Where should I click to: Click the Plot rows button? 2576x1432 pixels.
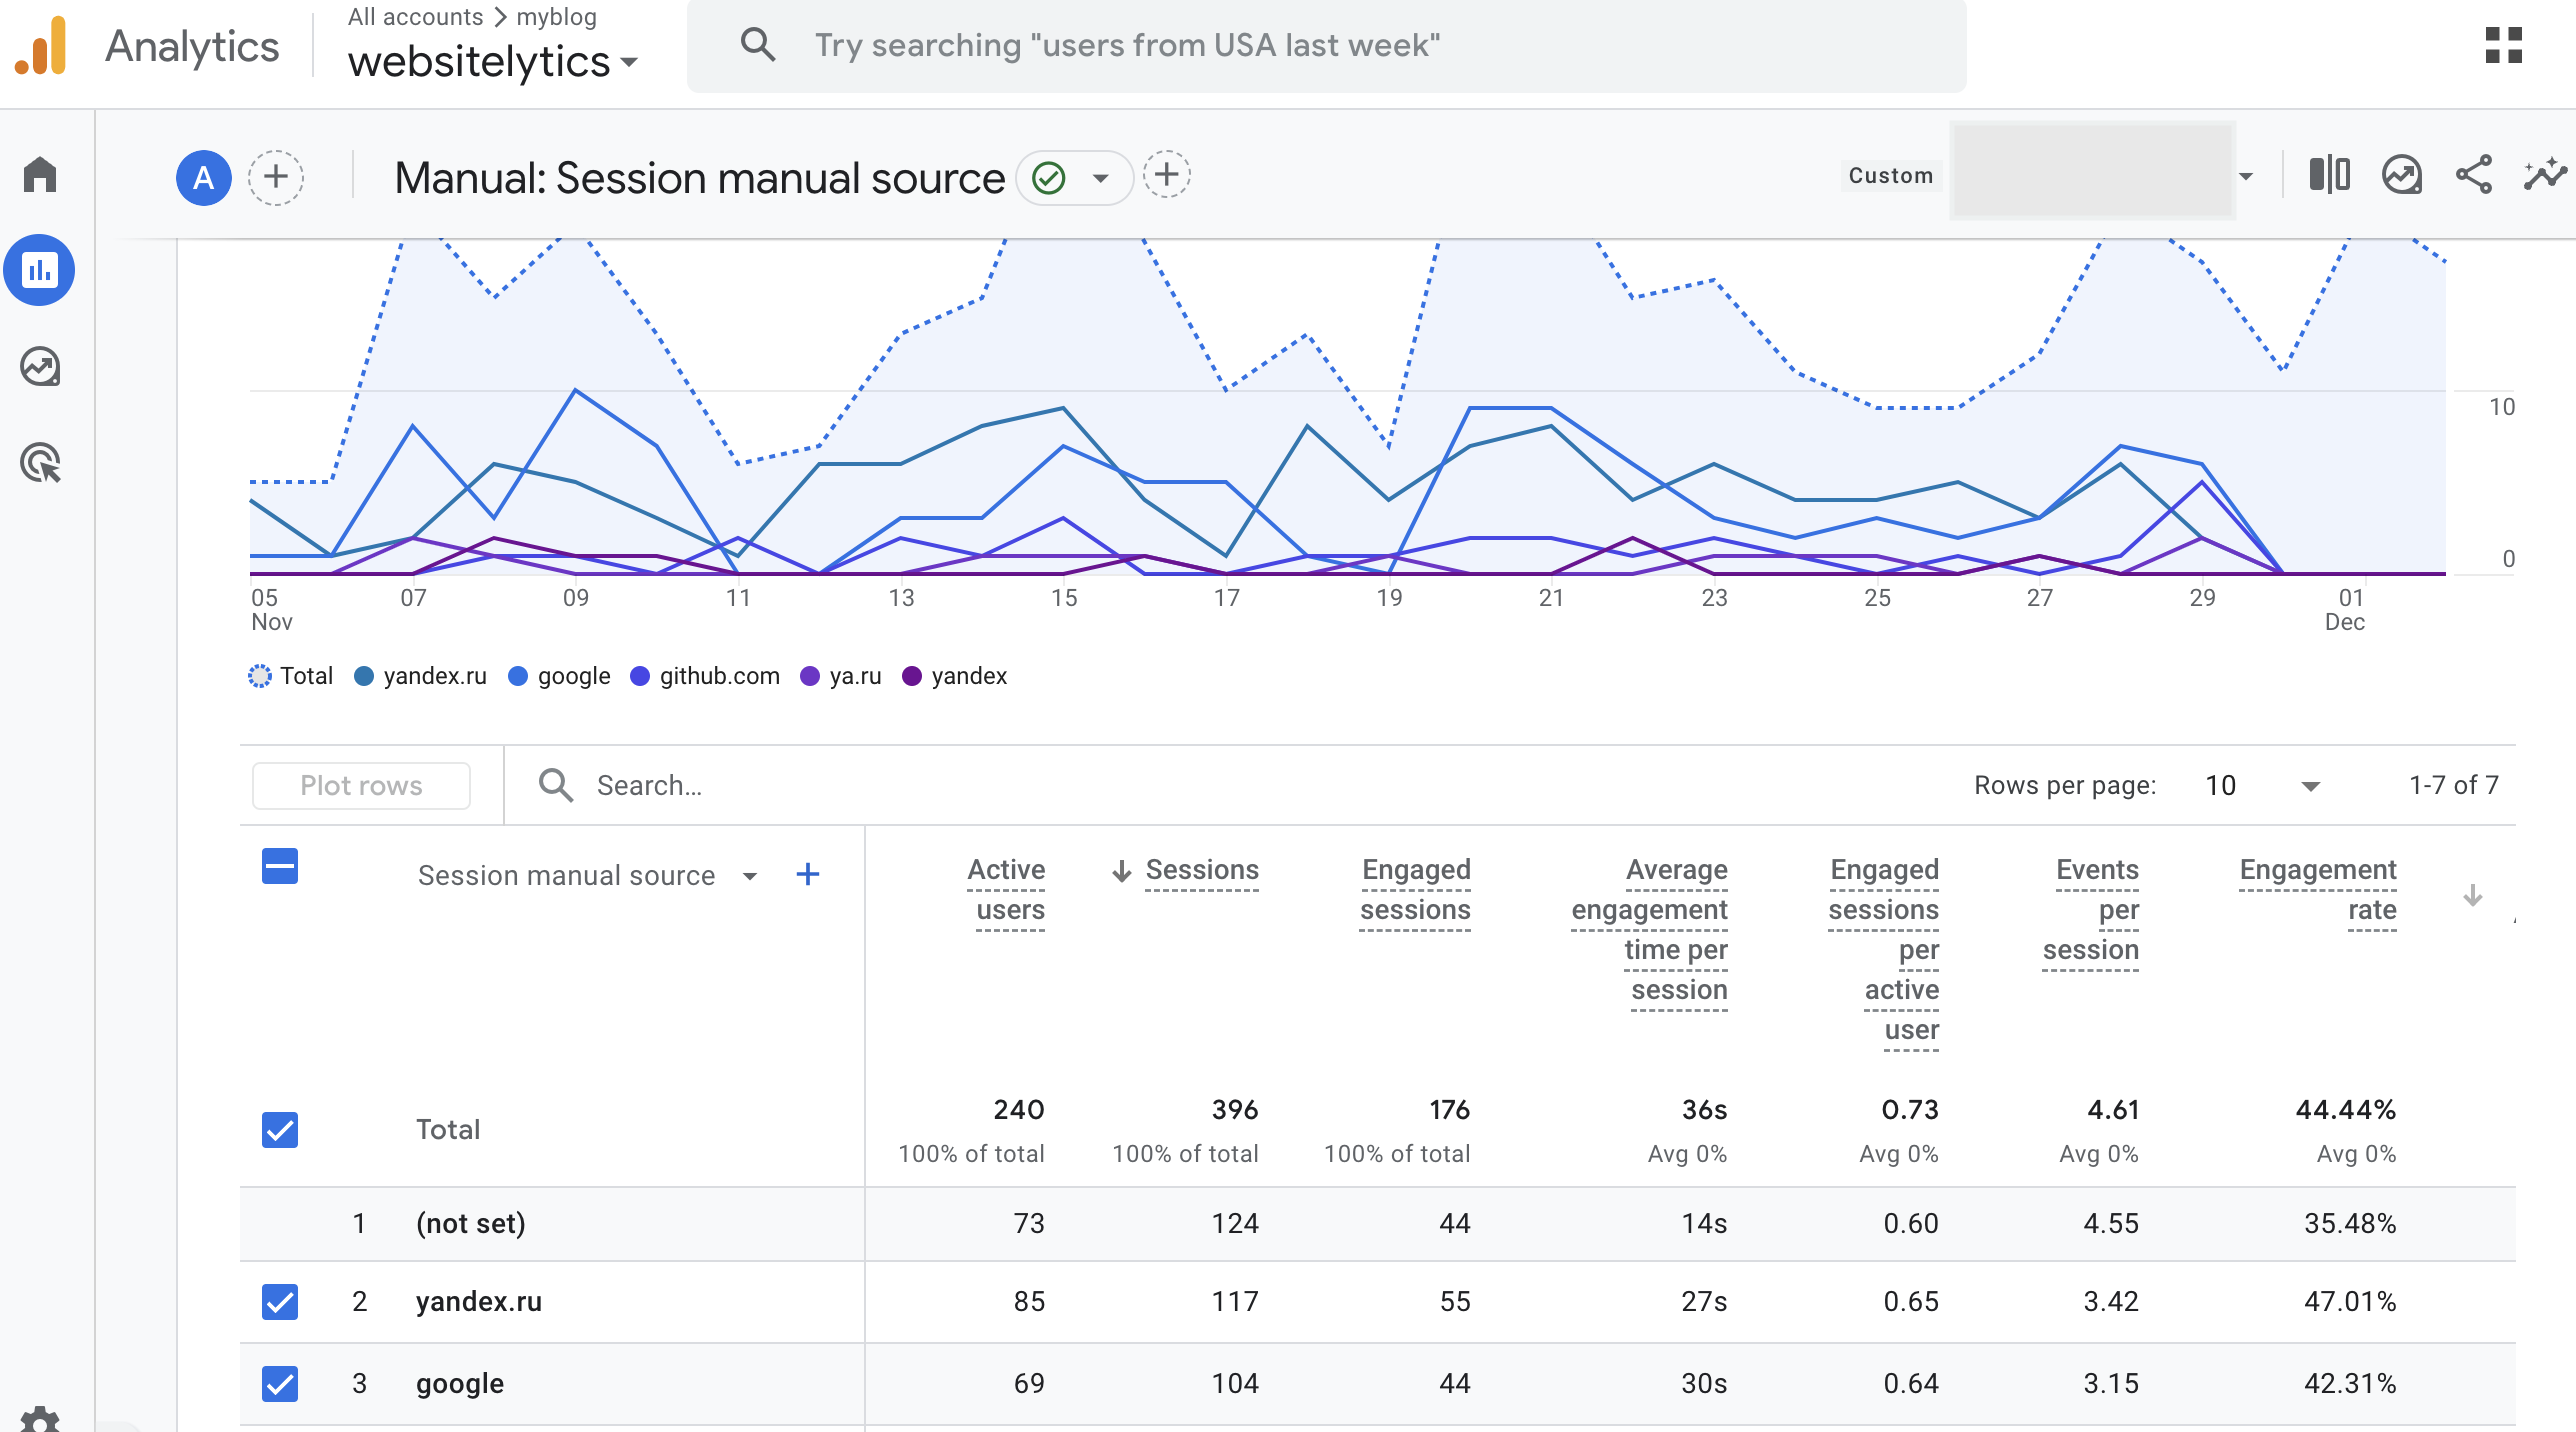(361, 786)
